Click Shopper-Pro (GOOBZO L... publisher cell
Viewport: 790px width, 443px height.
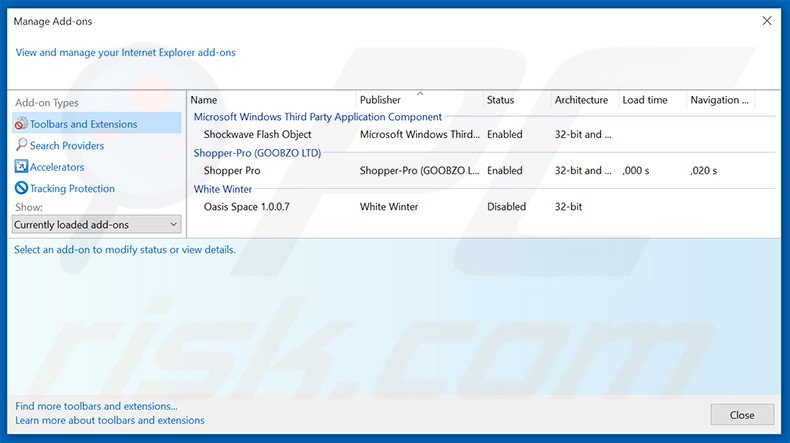tap(420, 170)
